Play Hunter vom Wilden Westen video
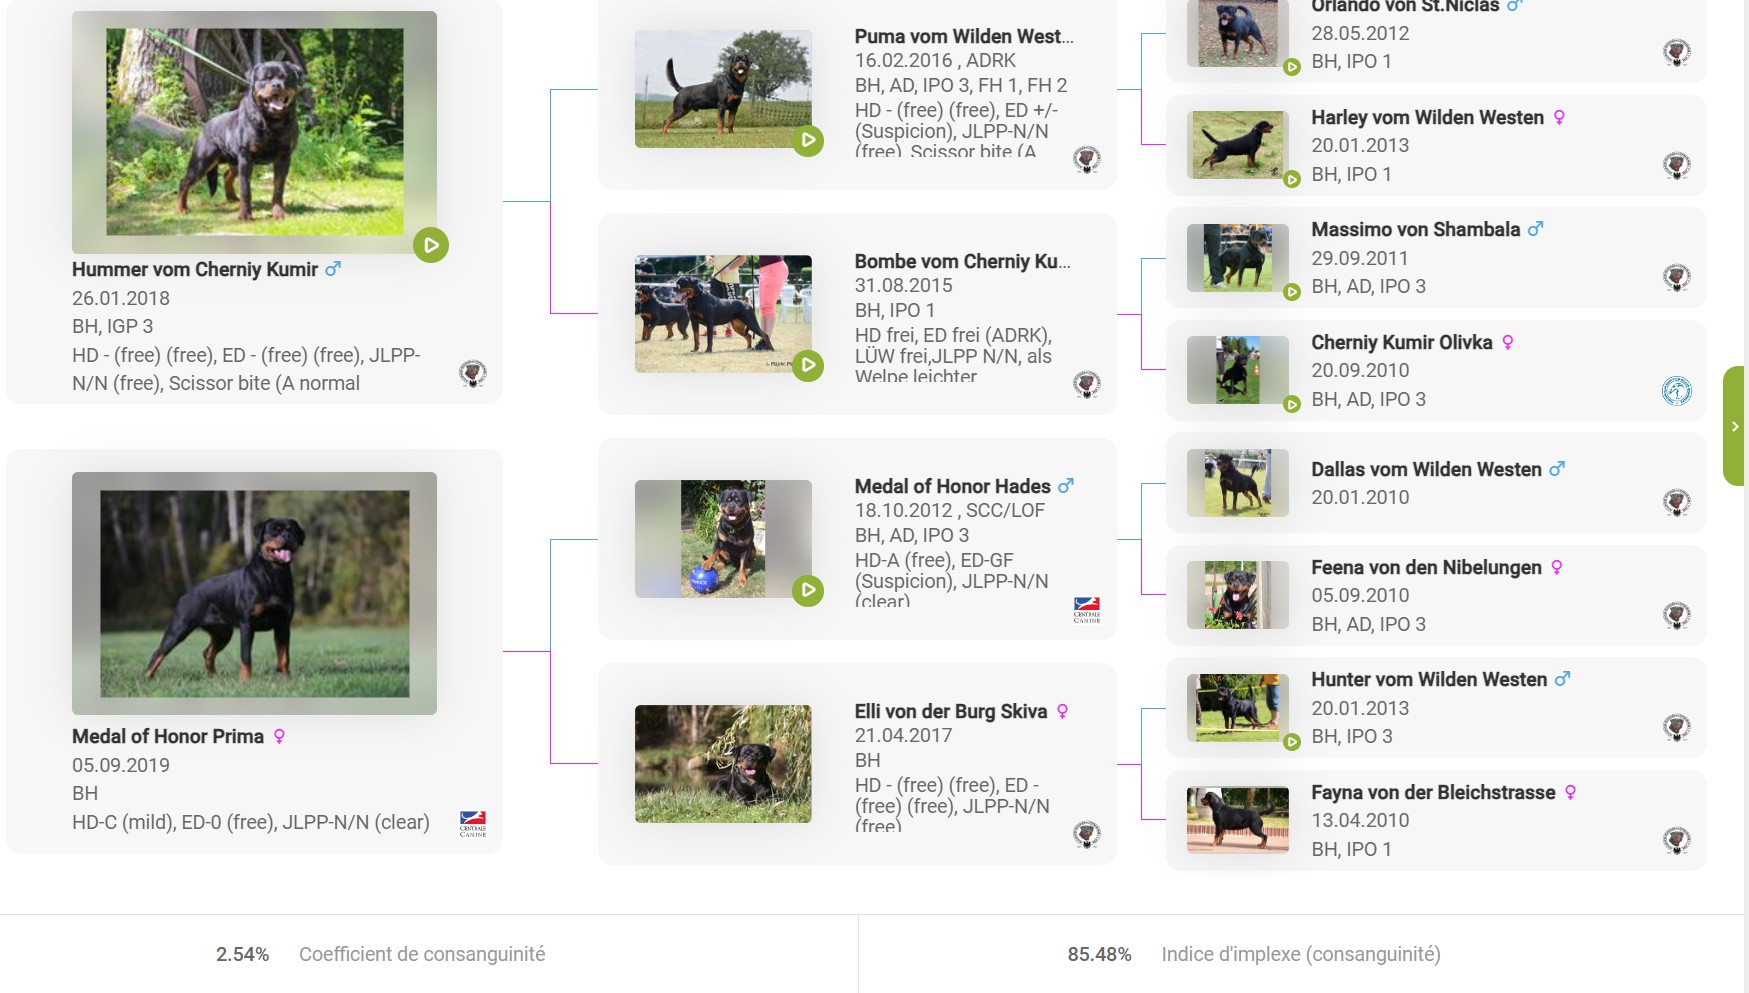 (x=1292, y=742)
